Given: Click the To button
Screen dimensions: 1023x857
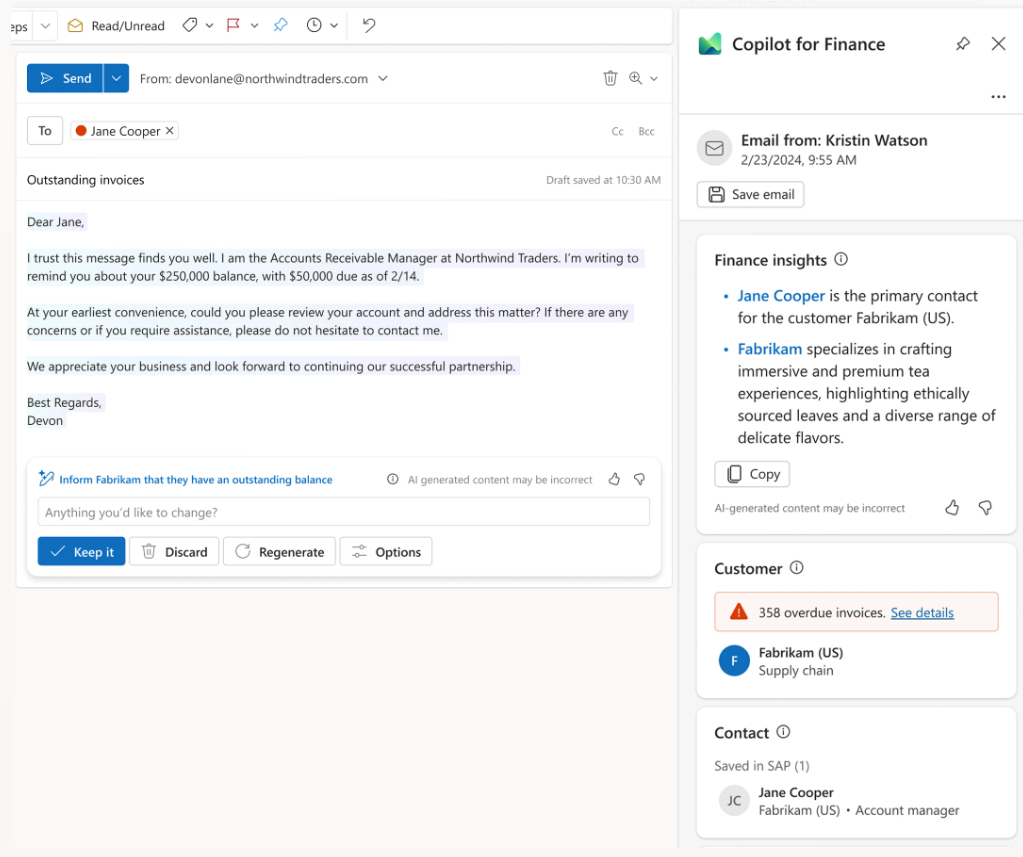Looking at the screenshot, I should [45, 130].
